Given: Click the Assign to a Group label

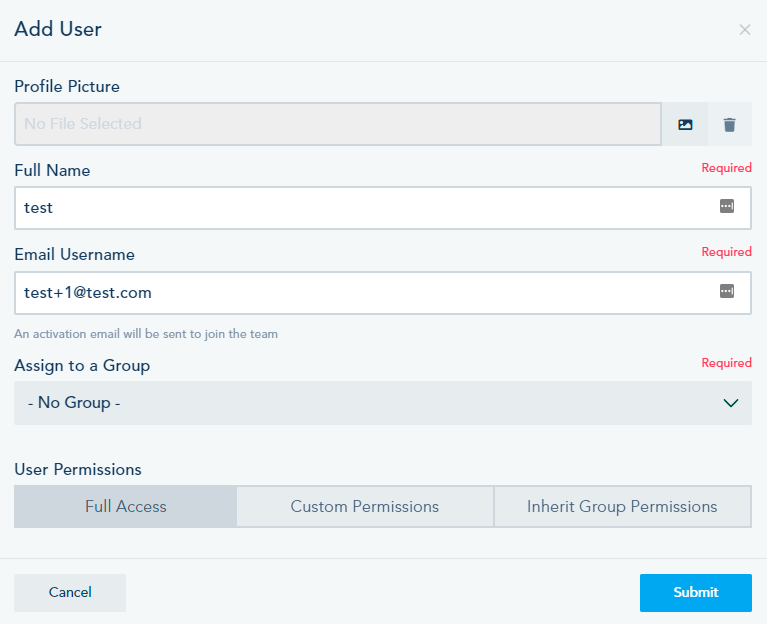Looking at the screenshot, I should [x=82, y=366].
